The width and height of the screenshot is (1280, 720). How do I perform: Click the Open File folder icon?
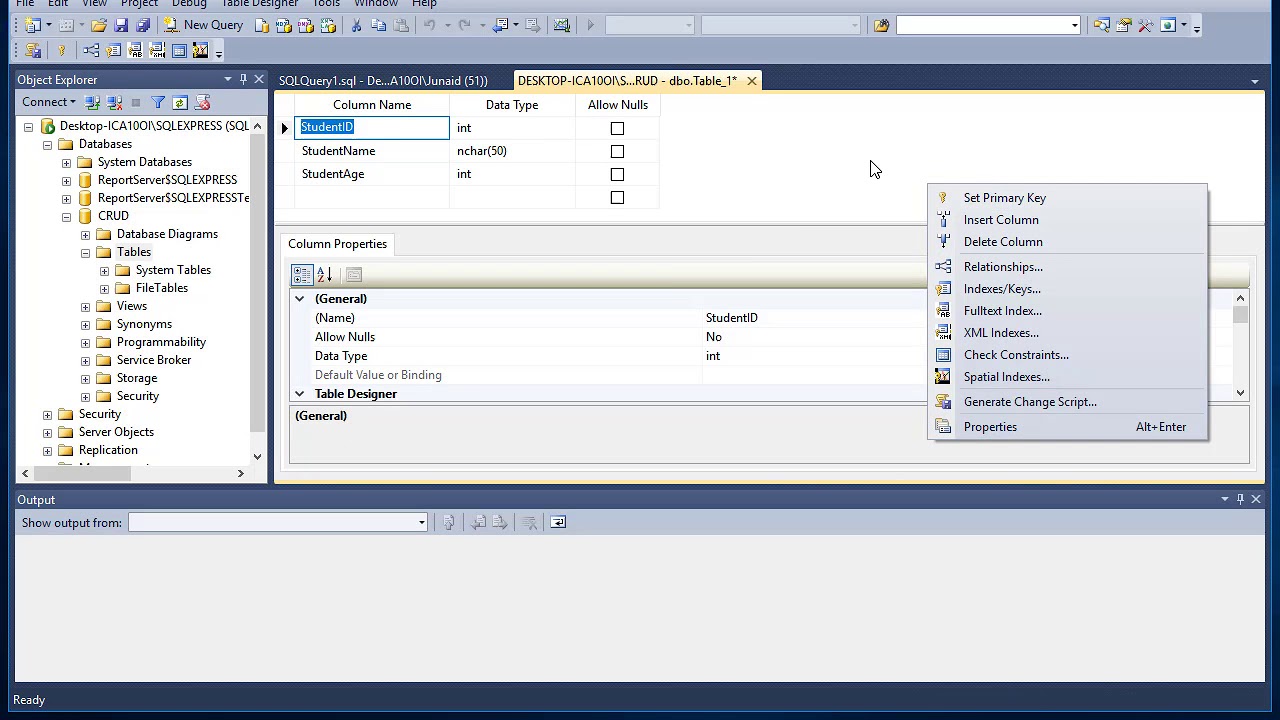(x=98, y=25)
